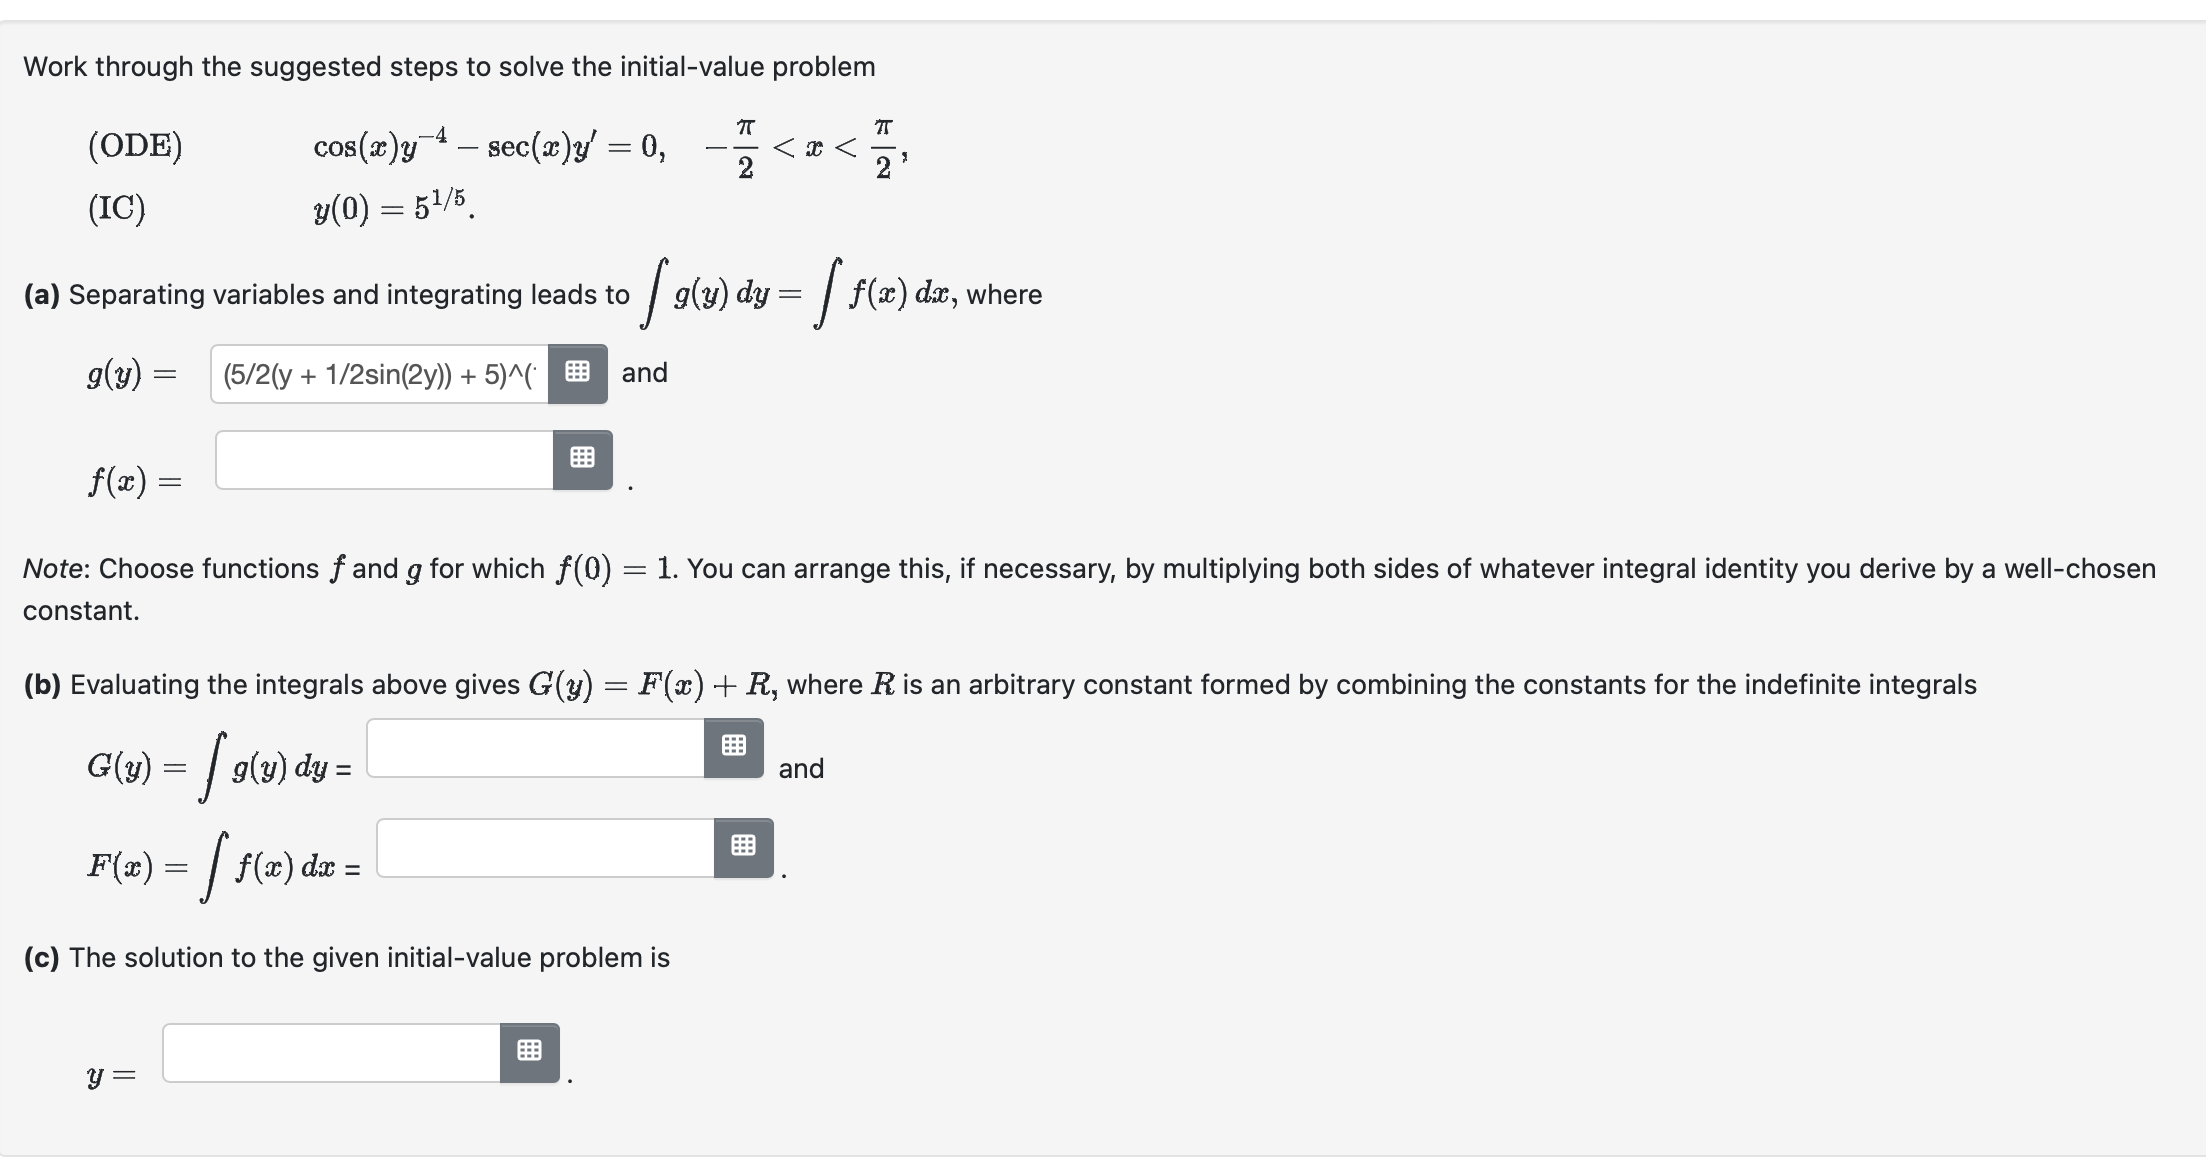
Task: Click inside the final solution y answer box
Action: click(330, 1050)
